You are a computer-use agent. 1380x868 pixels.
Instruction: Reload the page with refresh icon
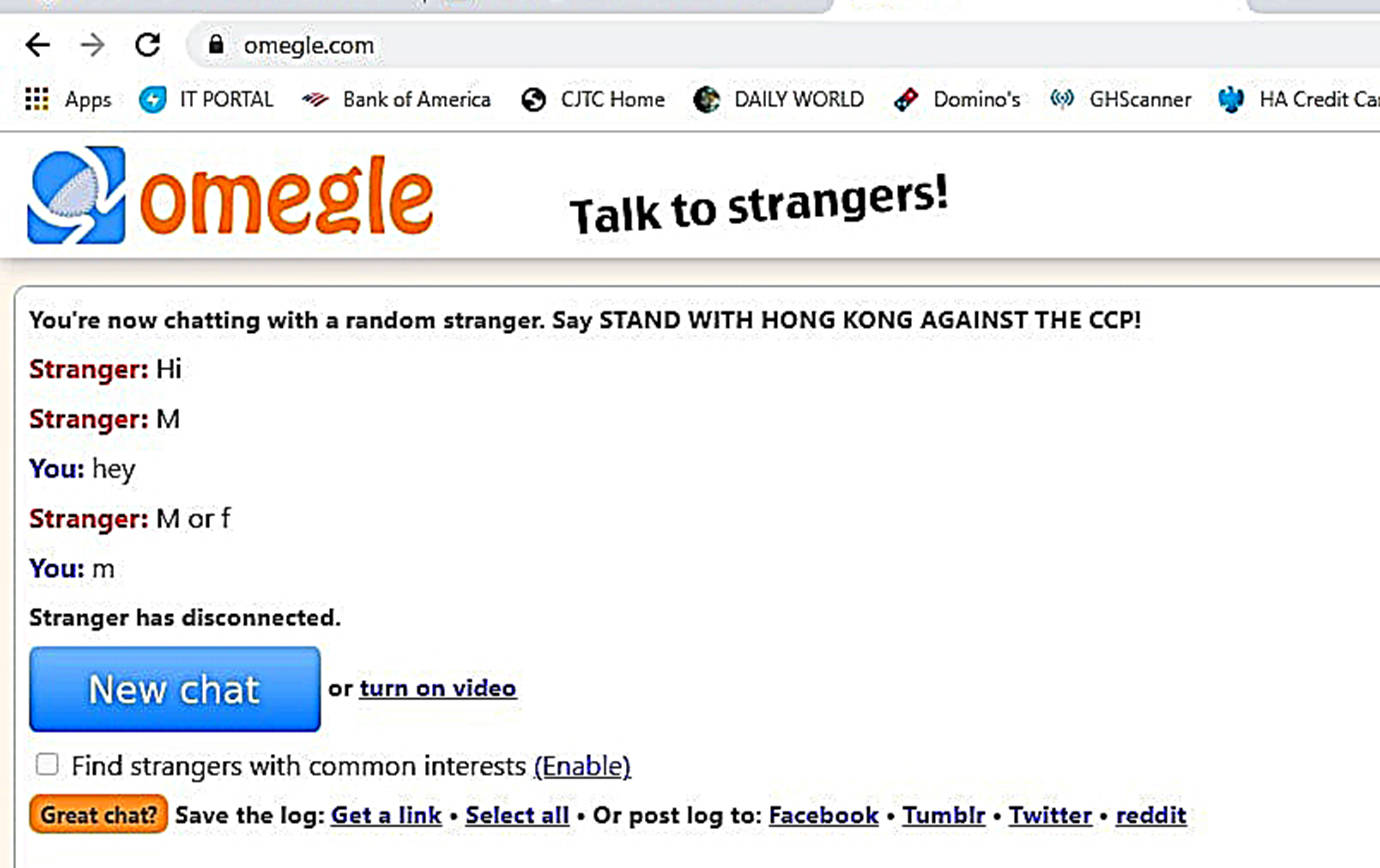[148, 45]
